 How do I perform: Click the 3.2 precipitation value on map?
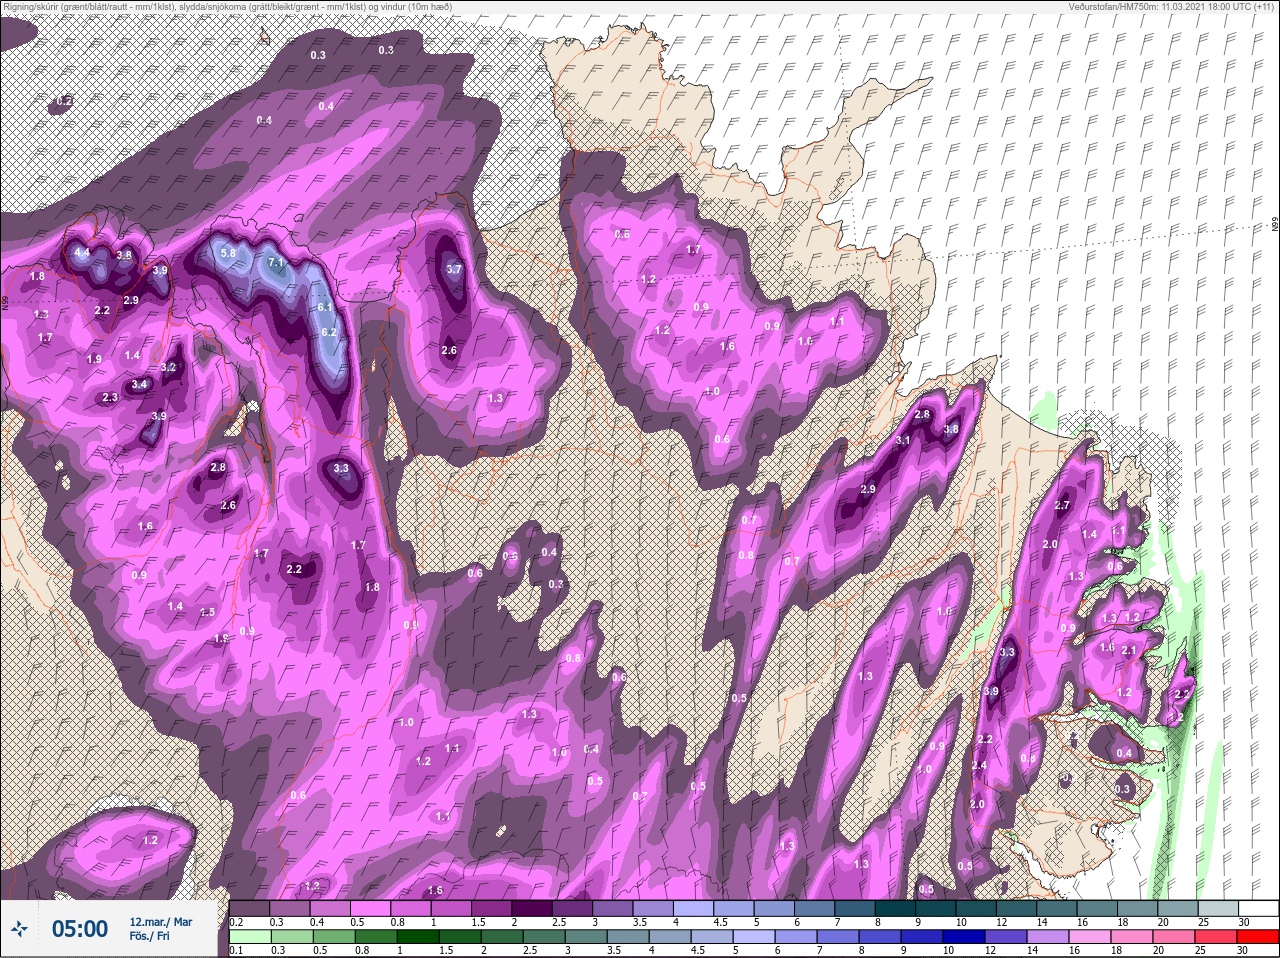click(168, 367)
